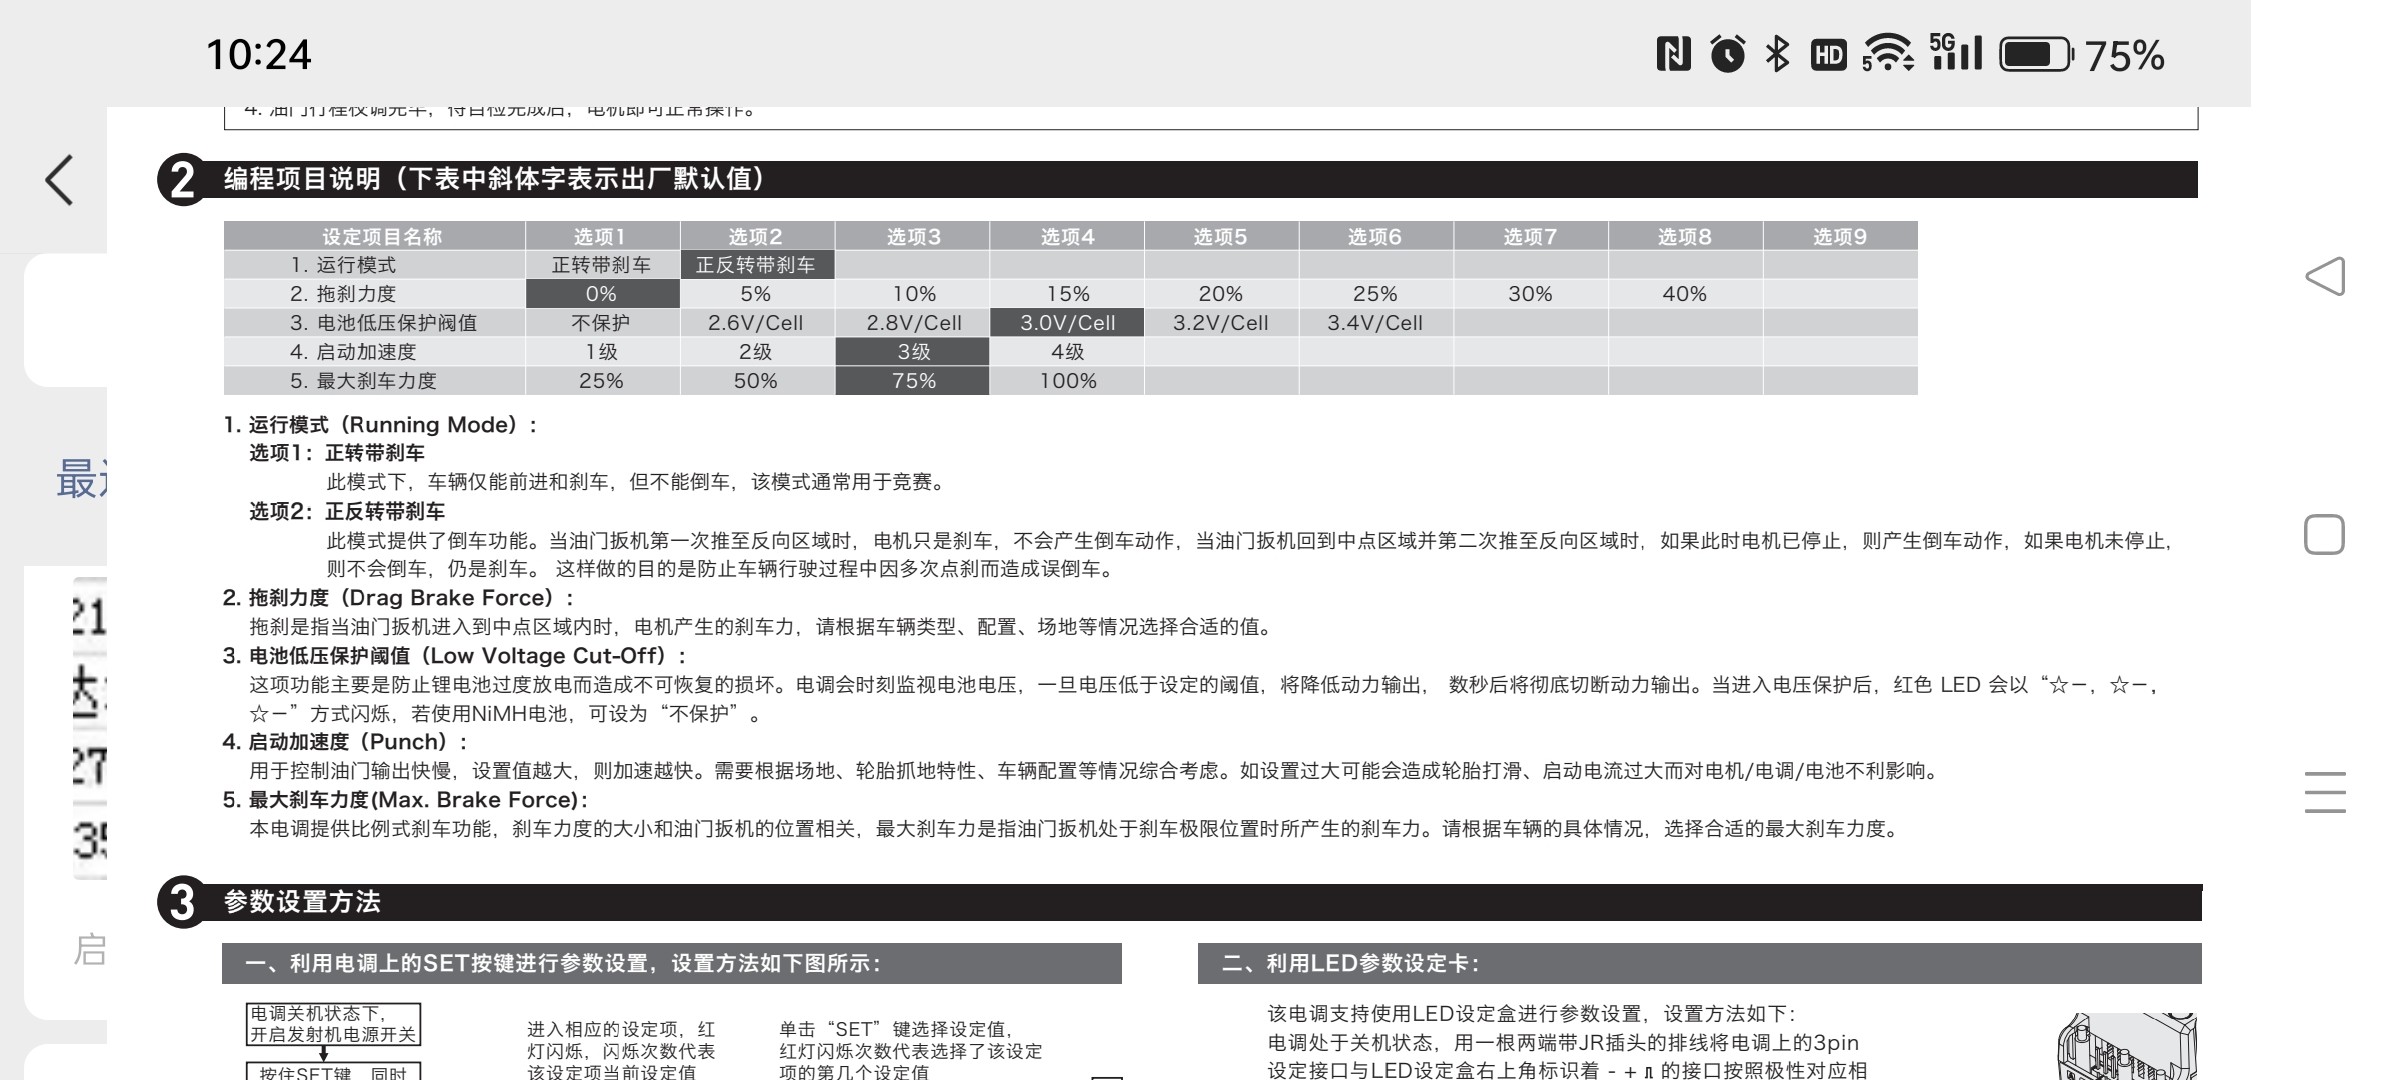
Task: Tap the 2.6V/Cell table cell
Action: pyautogui.click(x=757, y=323)
